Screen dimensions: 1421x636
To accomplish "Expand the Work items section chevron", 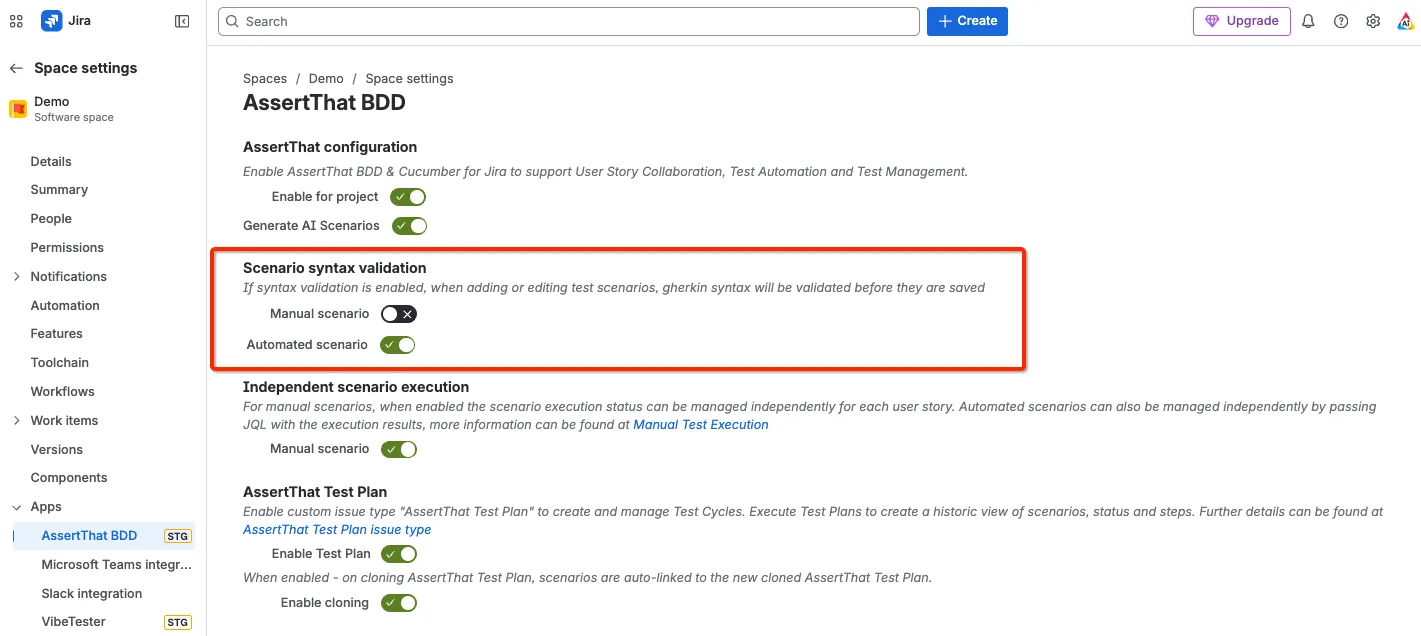I will click(x=16, y=420).
